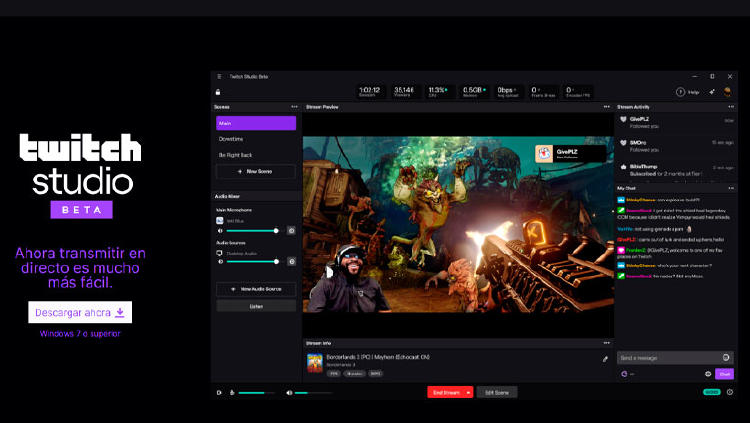
Task: Click the Edit Scene button
Action: coord(496,392)
